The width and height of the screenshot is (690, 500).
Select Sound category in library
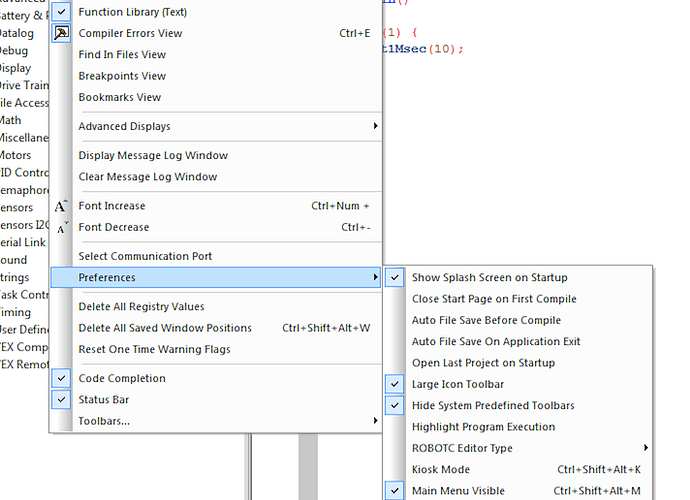point(14,260)
